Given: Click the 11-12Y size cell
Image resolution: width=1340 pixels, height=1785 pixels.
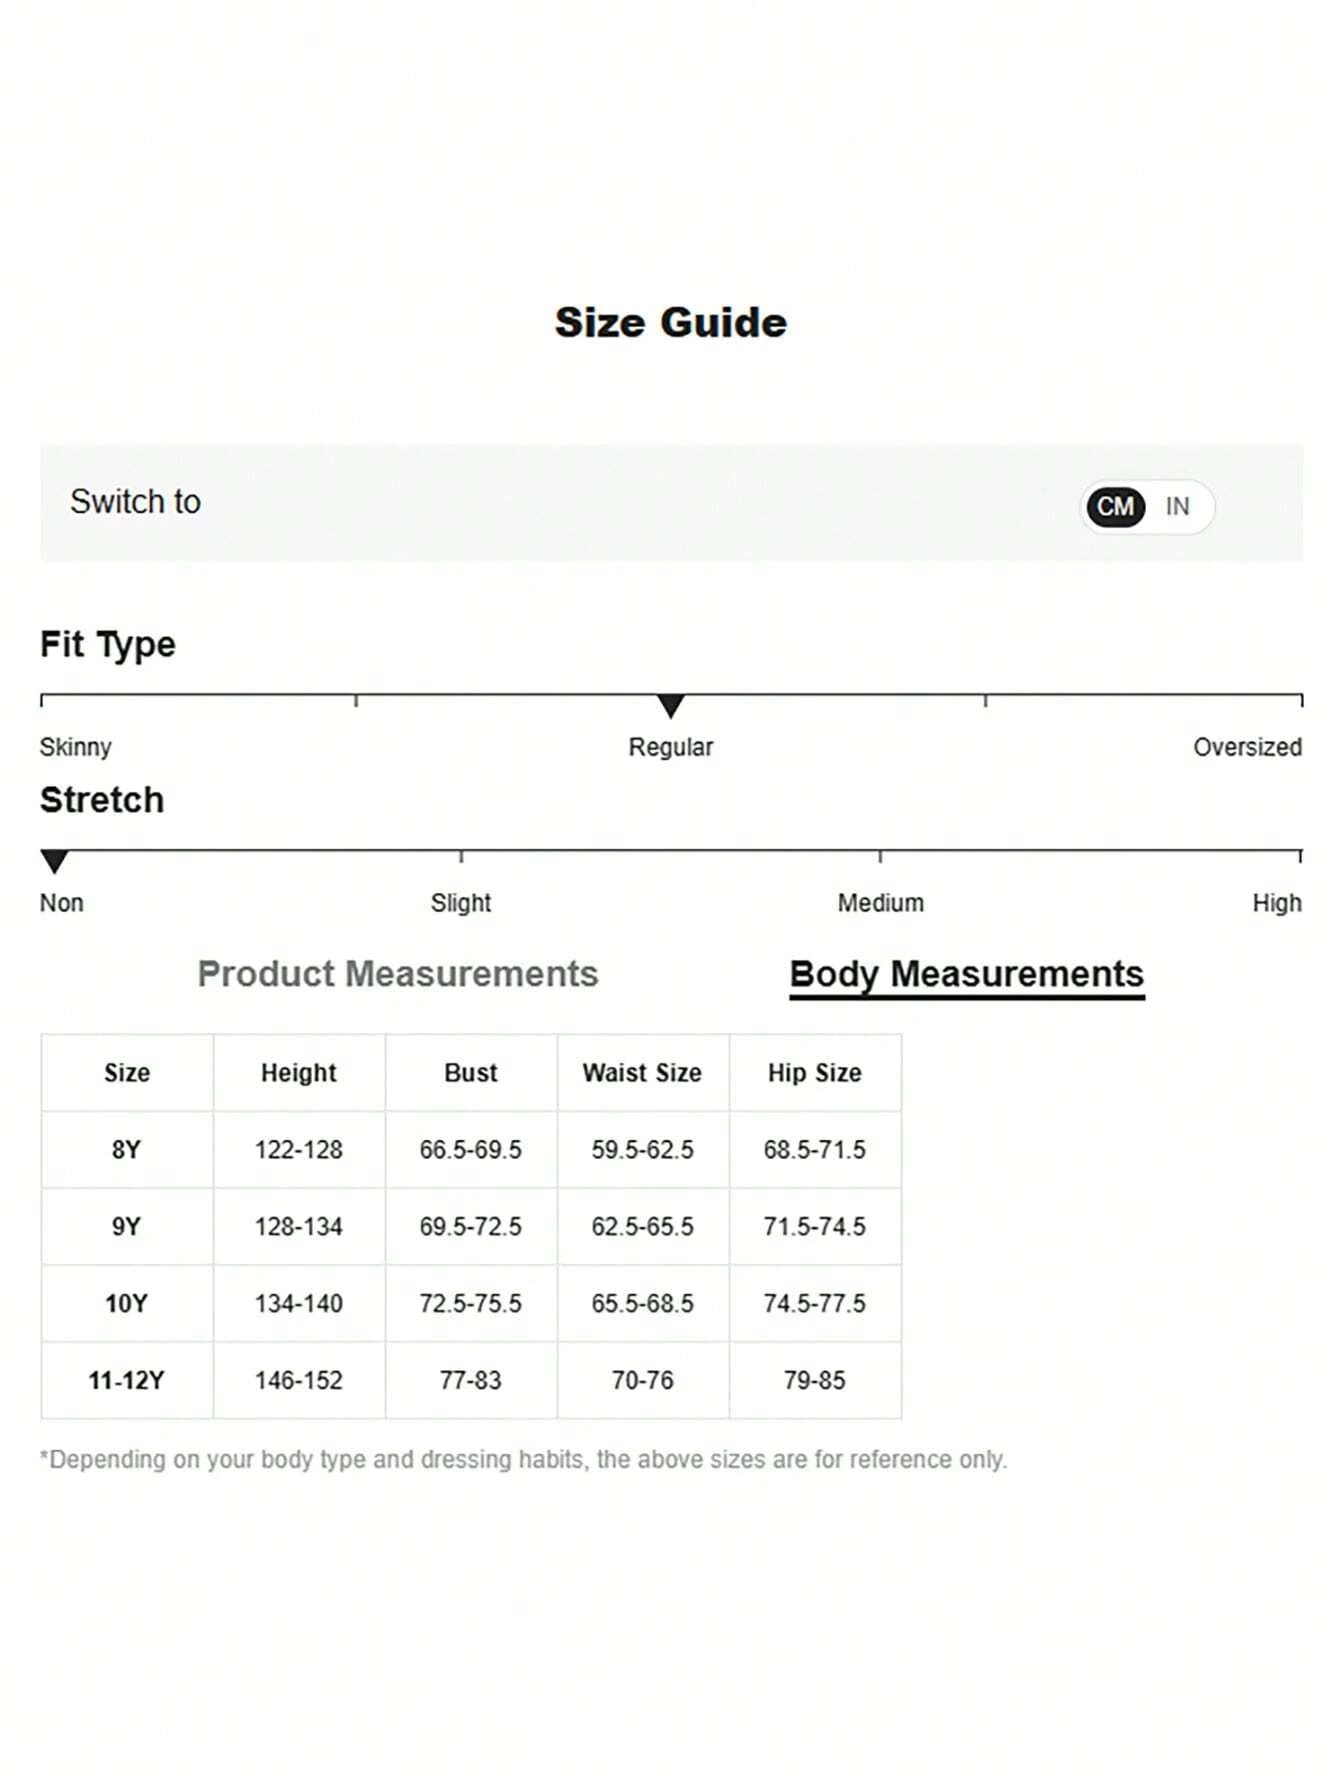Looking at the screenshot, I should click(x=127, y=1381).
